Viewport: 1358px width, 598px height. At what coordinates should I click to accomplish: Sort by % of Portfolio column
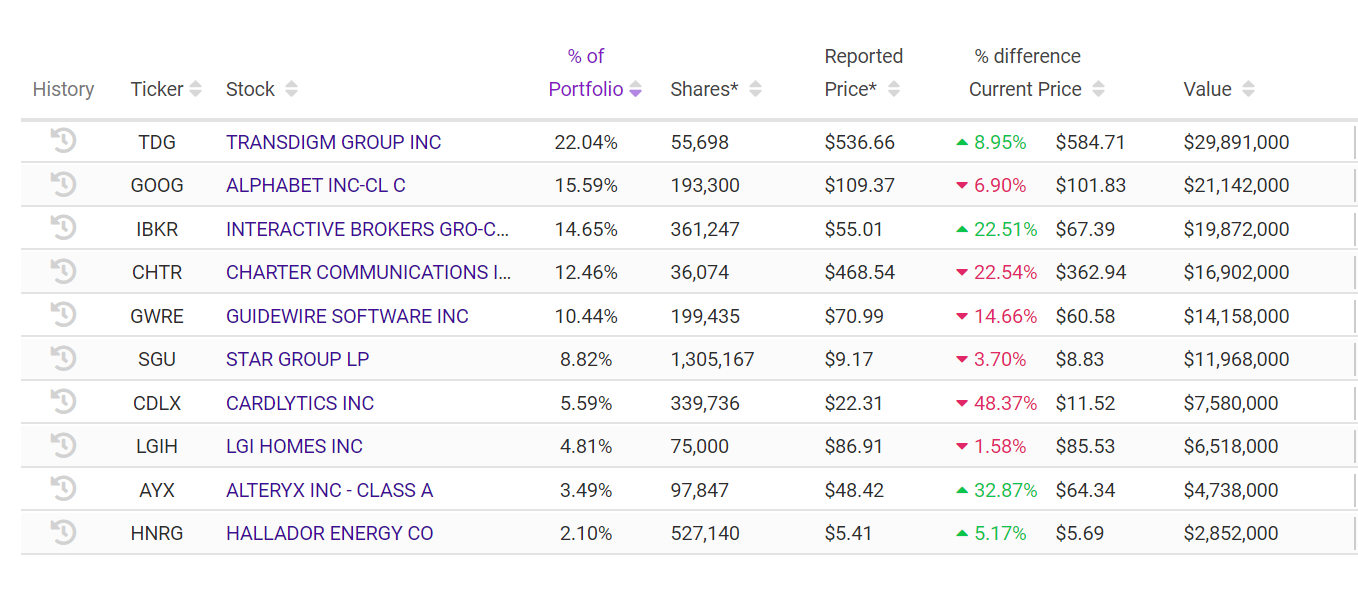point(635,89)
